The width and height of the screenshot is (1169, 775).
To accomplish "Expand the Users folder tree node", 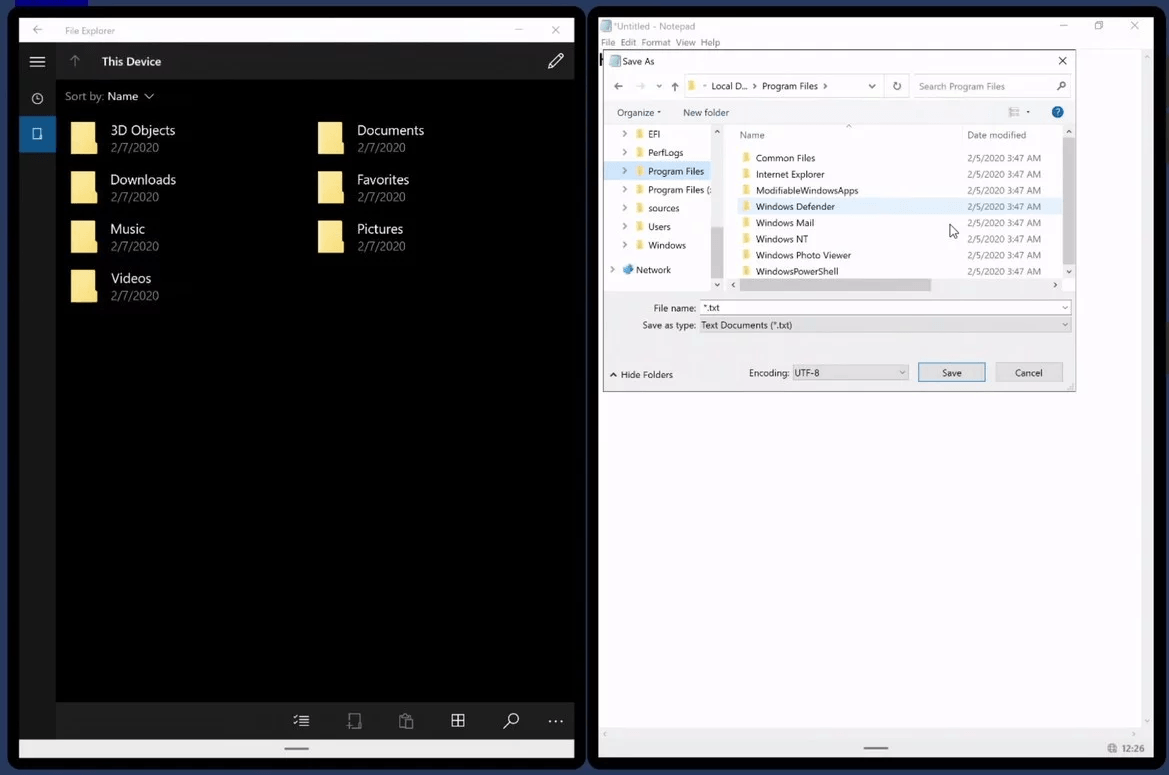I will tap(625, 227).
